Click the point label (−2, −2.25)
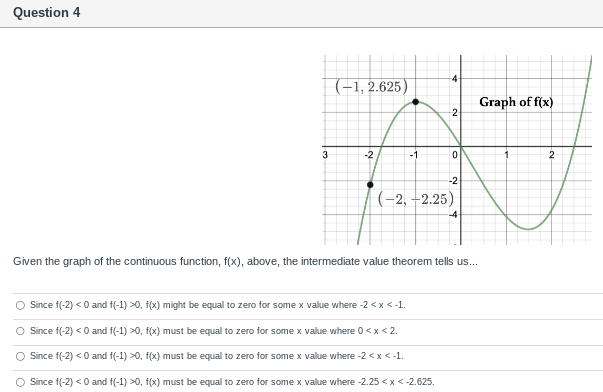The image size is (603, 392). click(416, 199)
